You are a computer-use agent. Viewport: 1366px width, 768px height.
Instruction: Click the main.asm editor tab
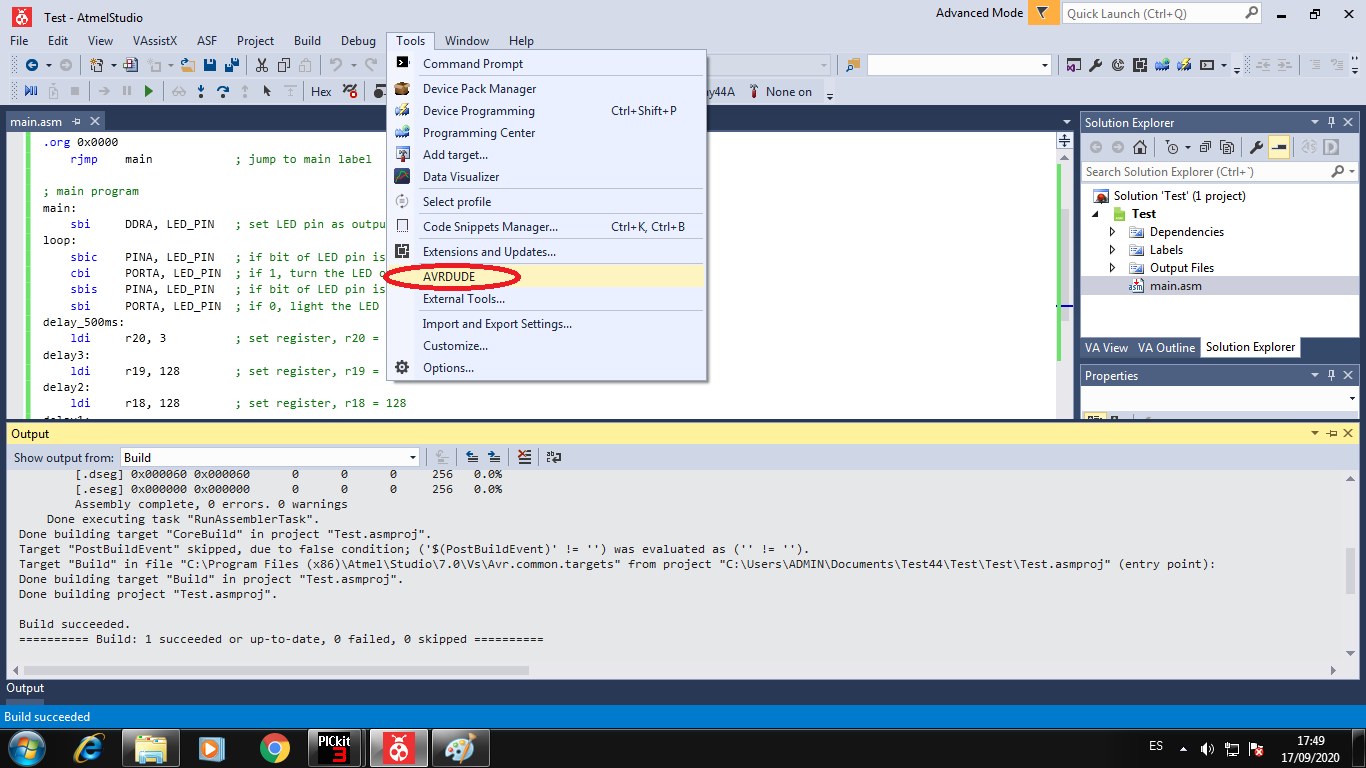pos(36,122)
